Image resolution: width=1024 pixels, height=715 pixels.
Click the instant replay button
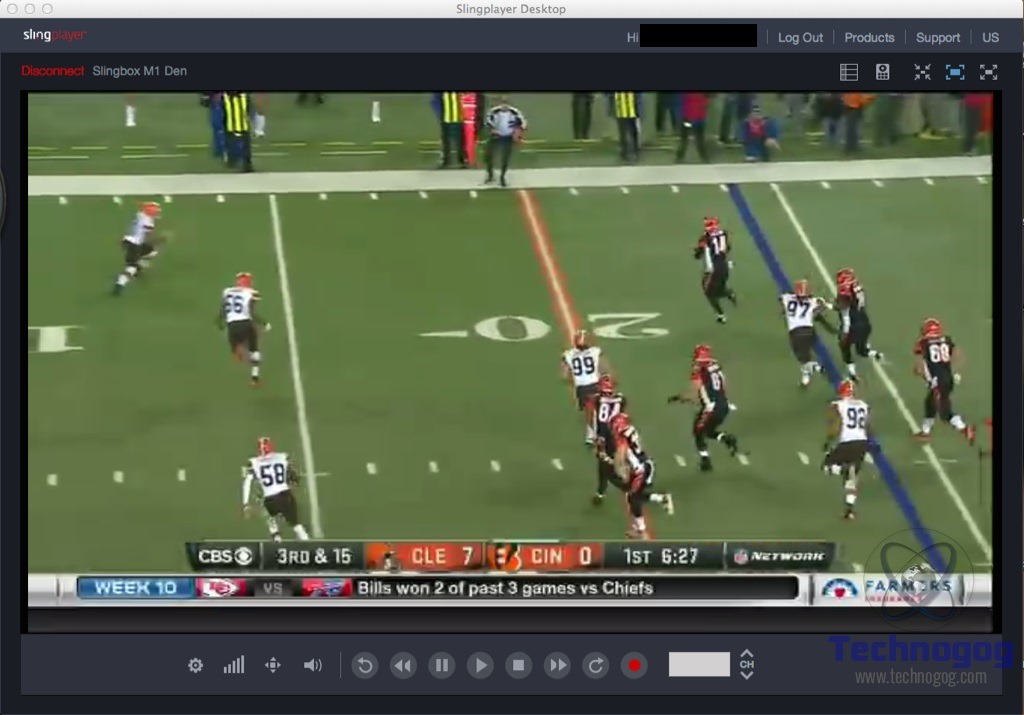coord(365,665)
